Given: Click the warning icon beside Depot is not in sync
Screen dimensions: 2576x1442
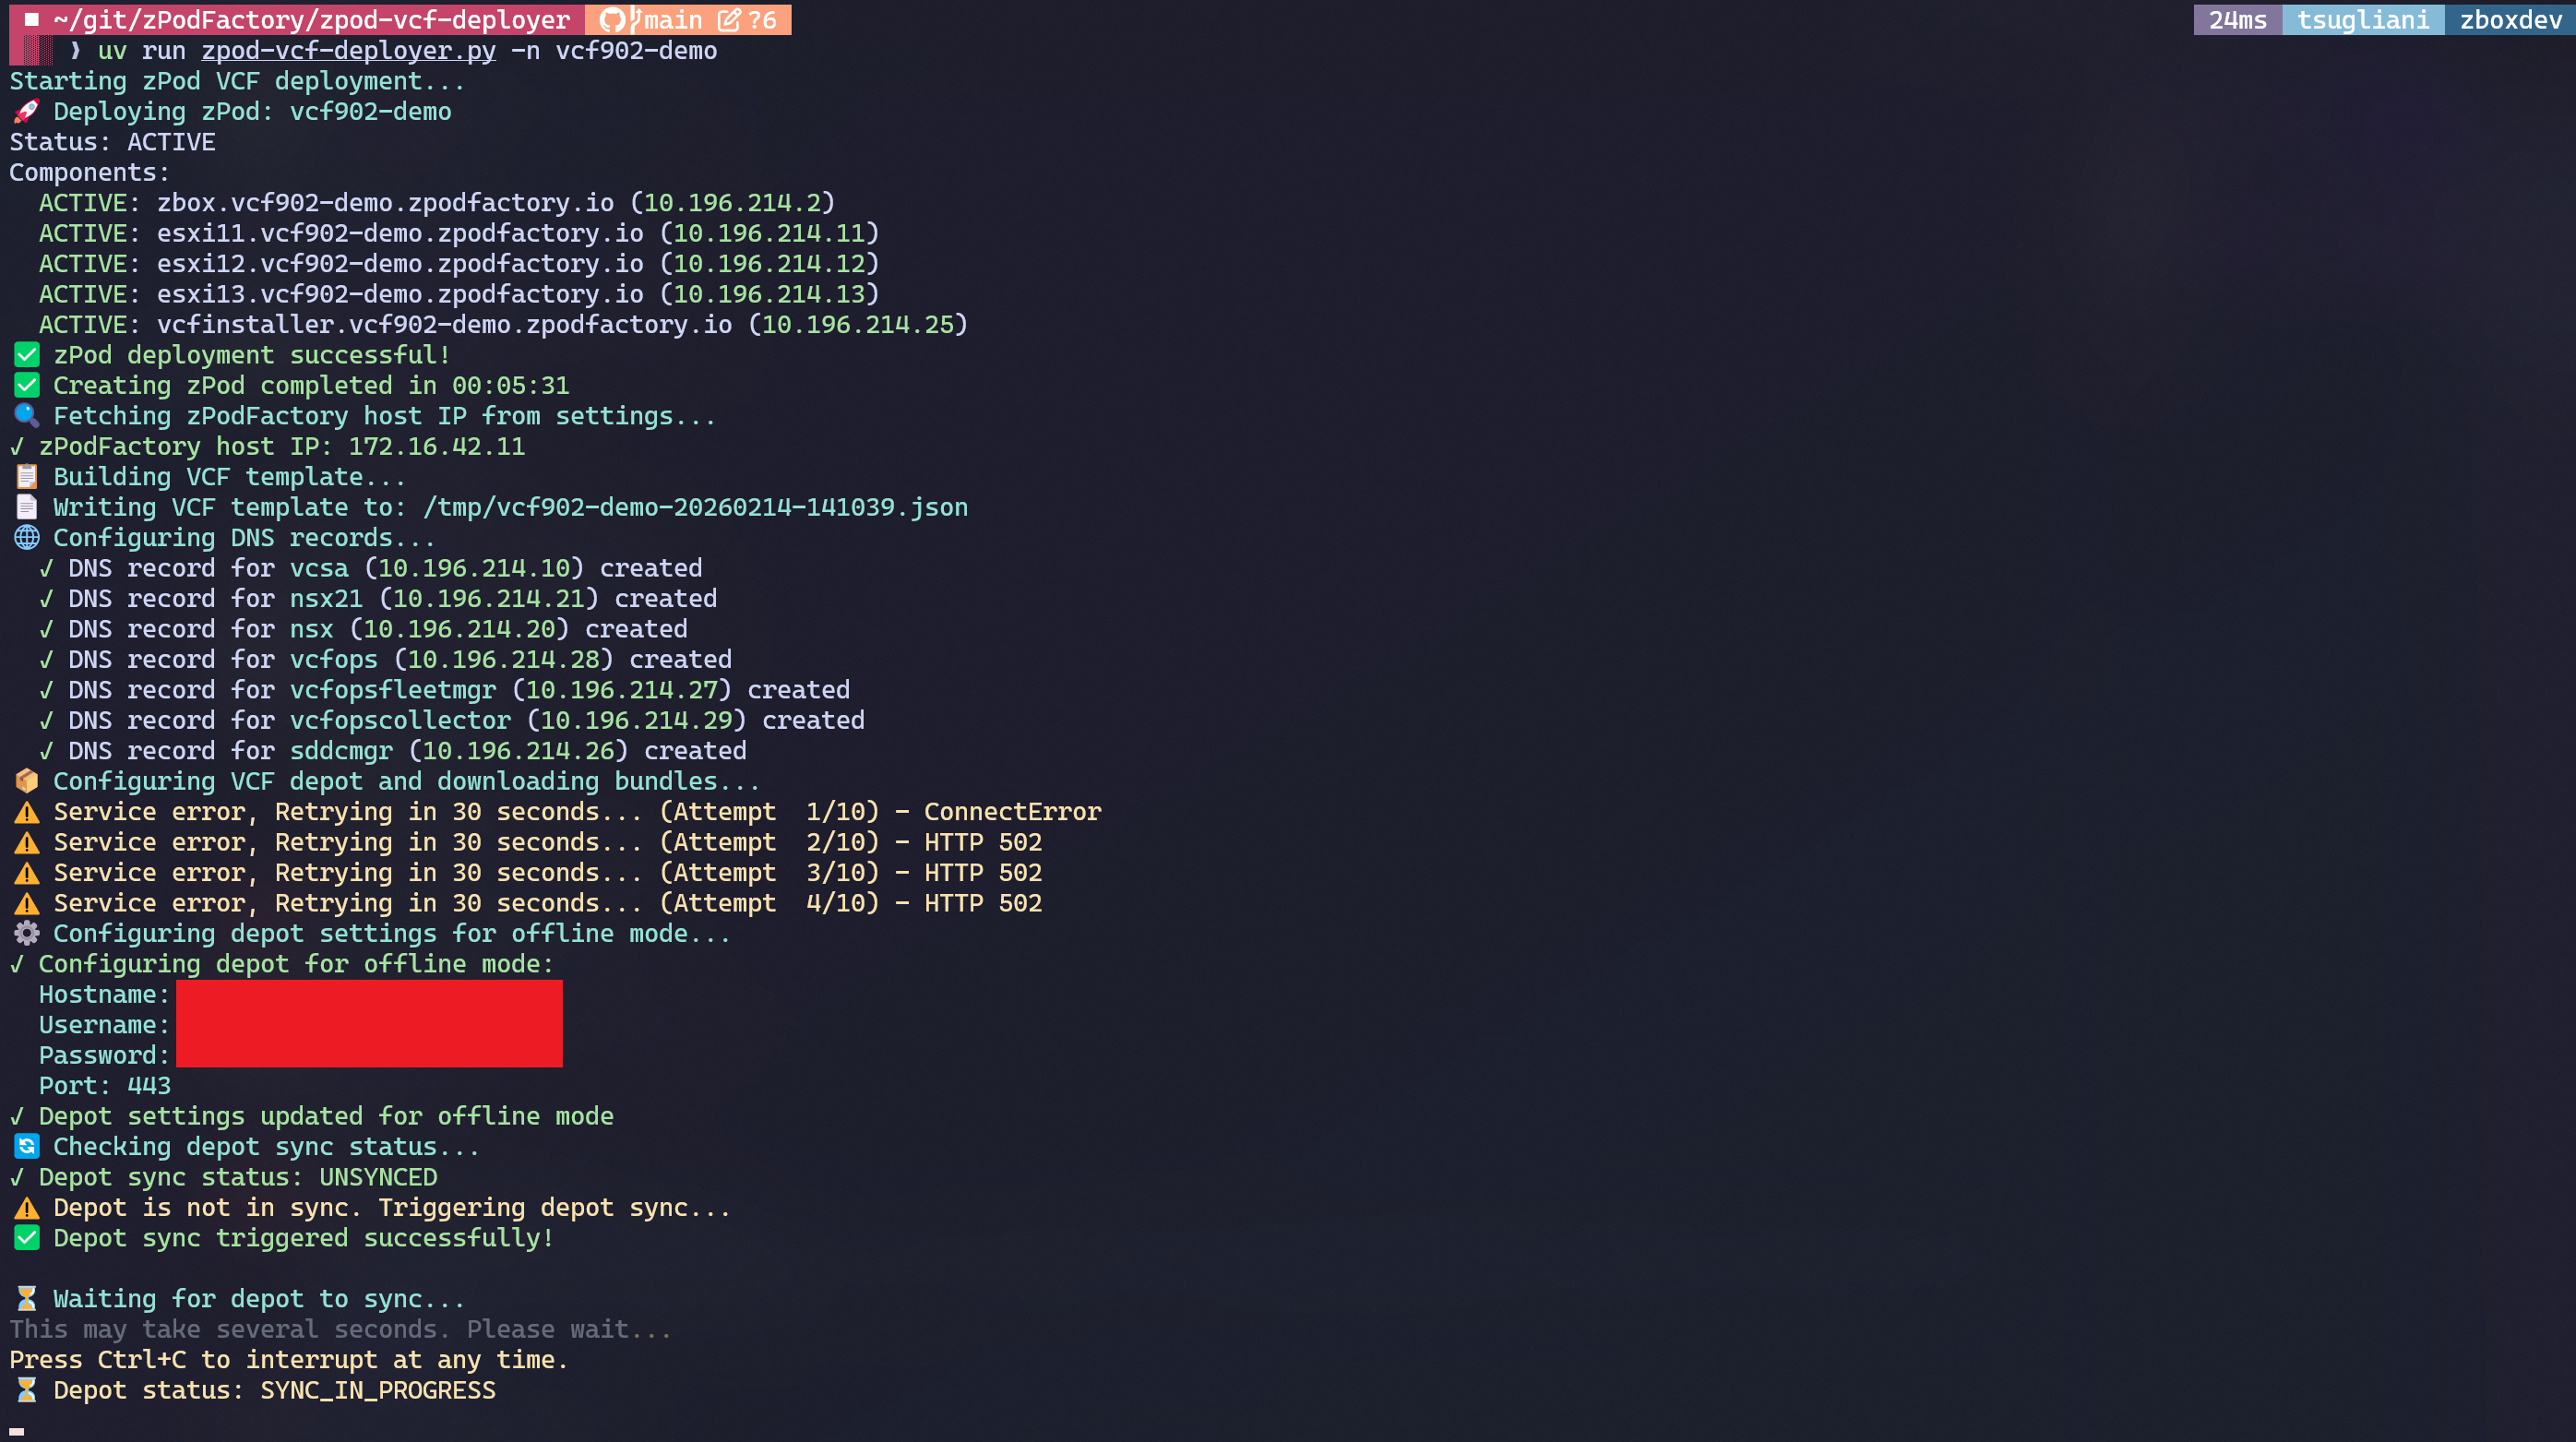Looking at the screenshot, I should [x=26, y=1208].
